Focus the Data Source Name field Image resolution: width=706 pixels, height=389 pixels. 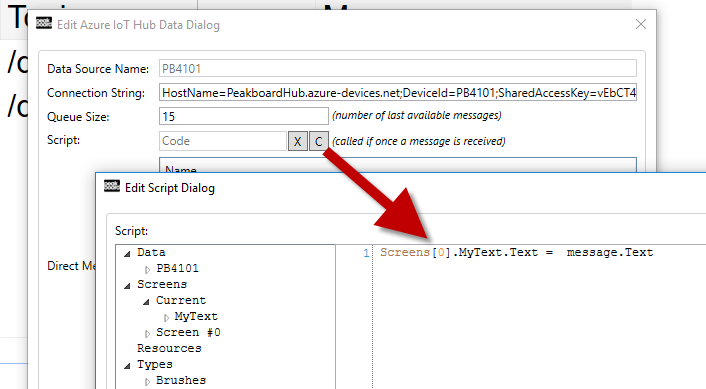click(398, 68)
